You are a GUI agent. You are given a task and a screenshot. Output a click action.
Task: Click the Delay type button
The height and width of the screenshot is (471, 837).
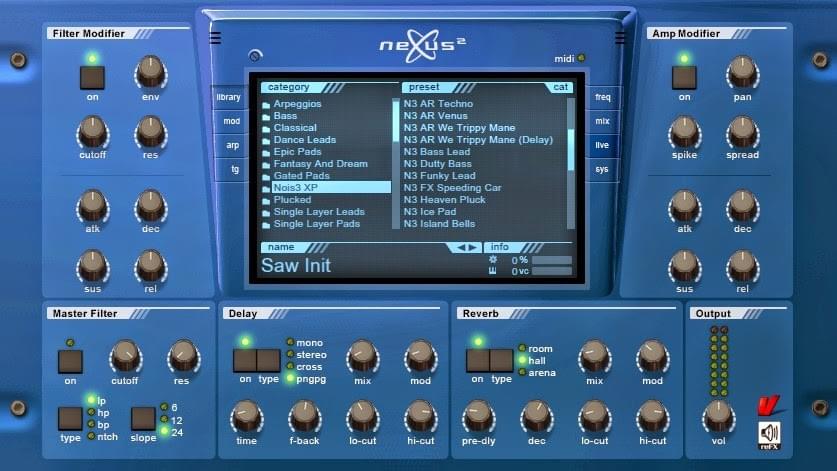(x=268, y=360)
